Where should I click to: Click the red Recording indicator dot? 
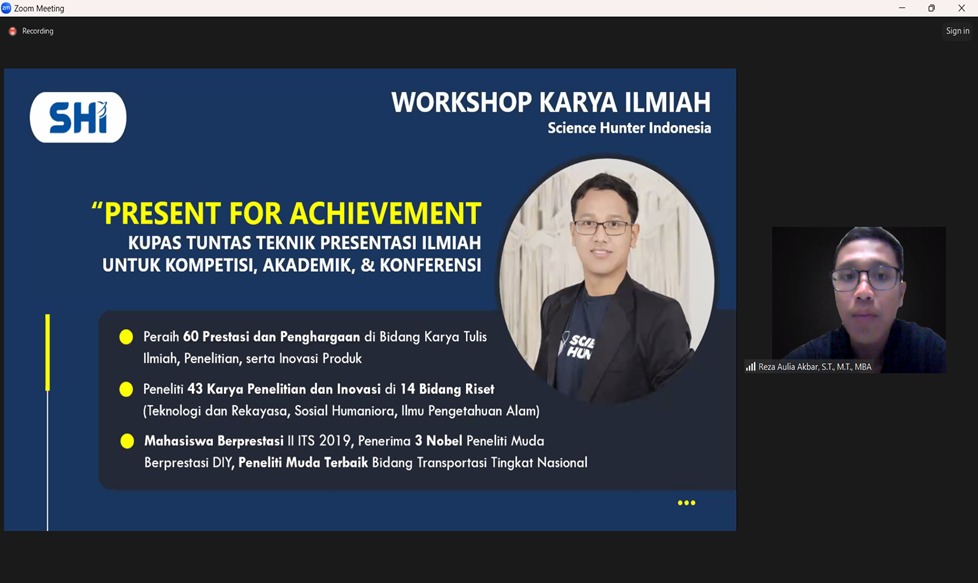(x=13, y=31)
